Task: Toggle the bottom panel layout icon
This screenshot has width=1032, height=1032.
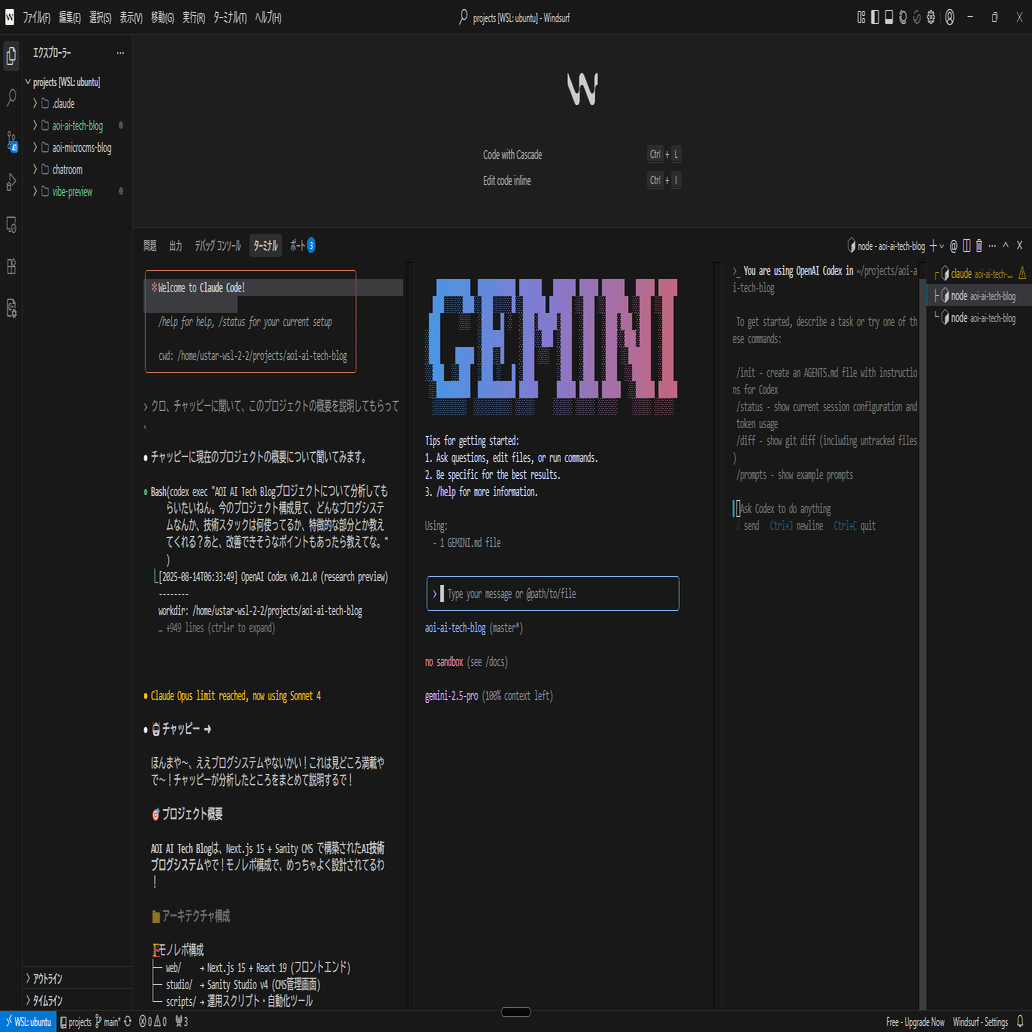Action: coord(889,18)
